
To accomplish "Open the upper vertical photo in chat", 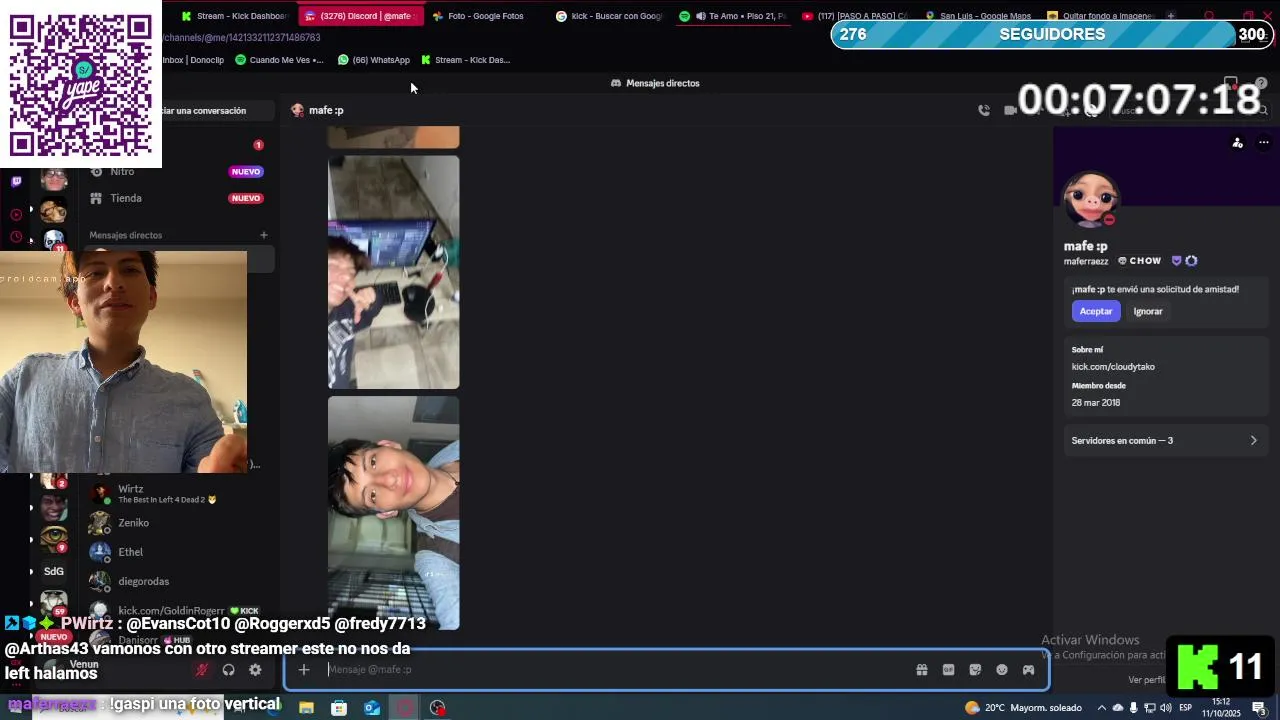I will click(x=394, y=272).
